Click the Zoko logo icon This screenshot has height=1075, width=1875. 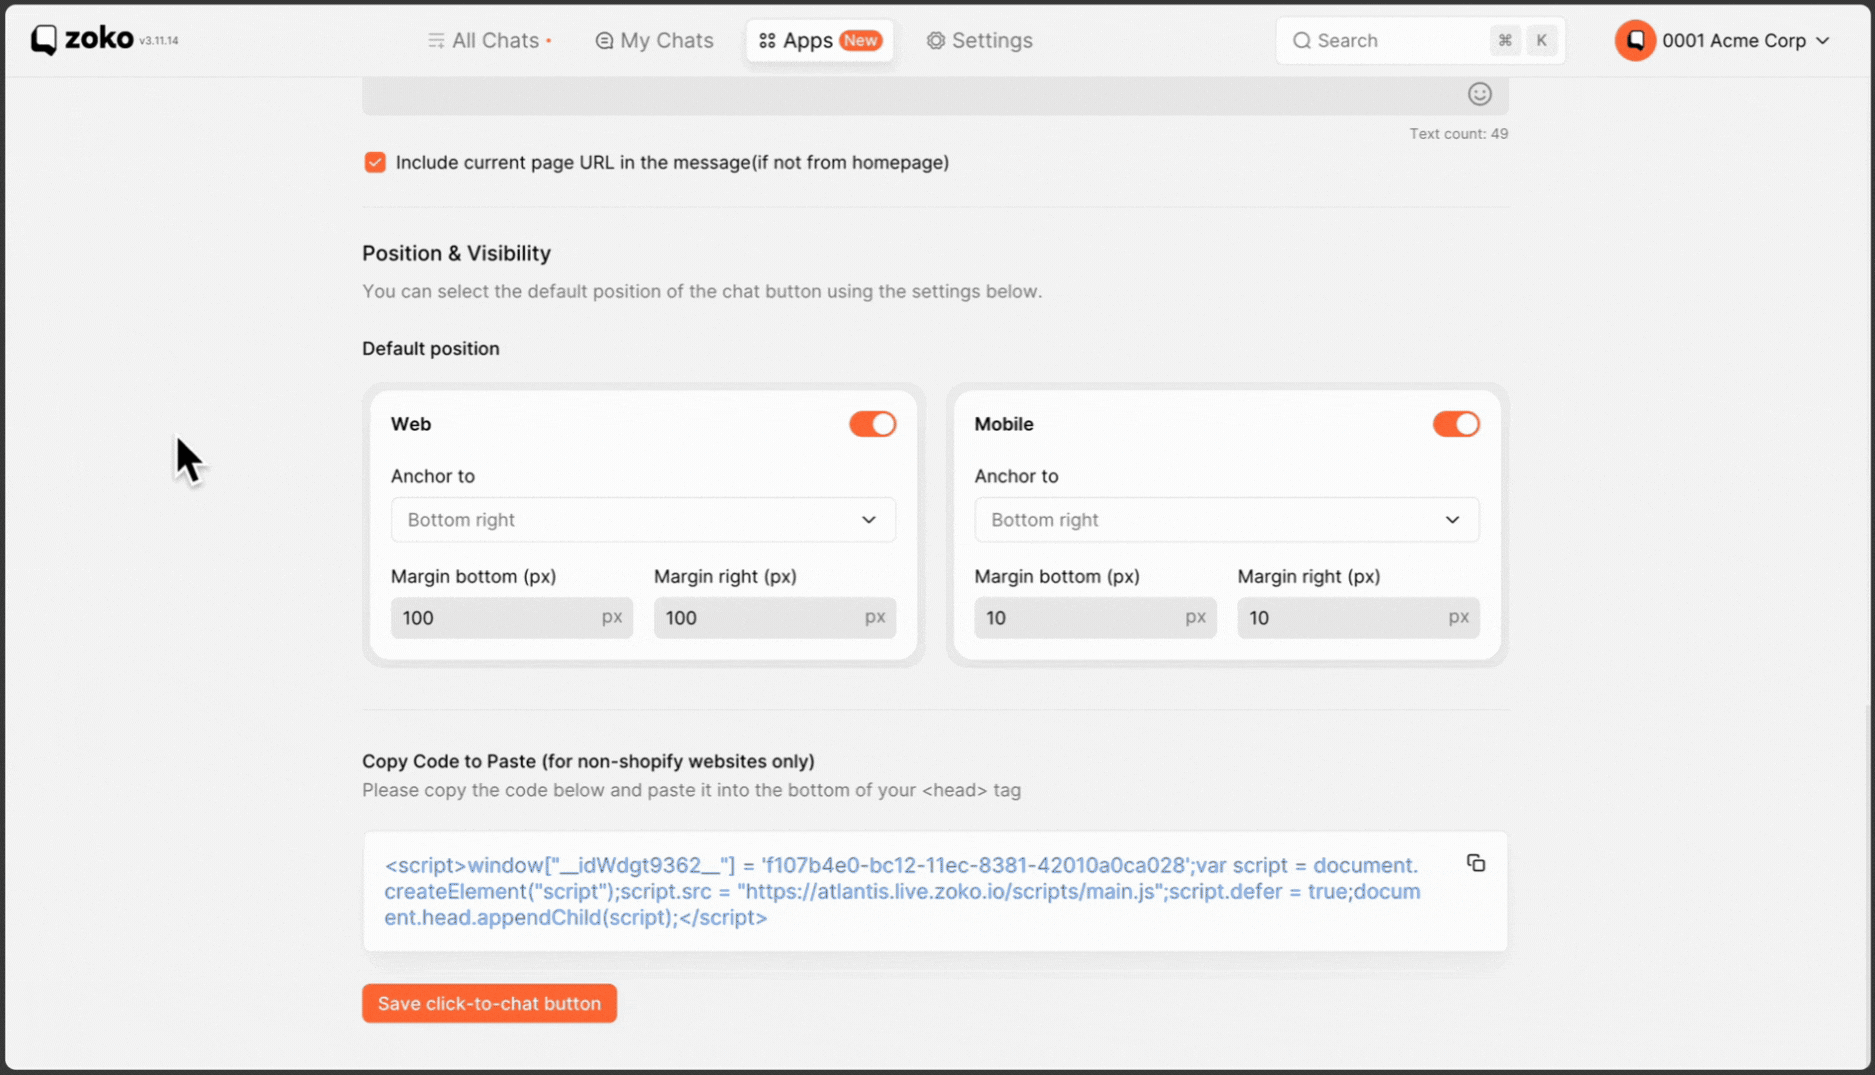[x=43, y=40]
